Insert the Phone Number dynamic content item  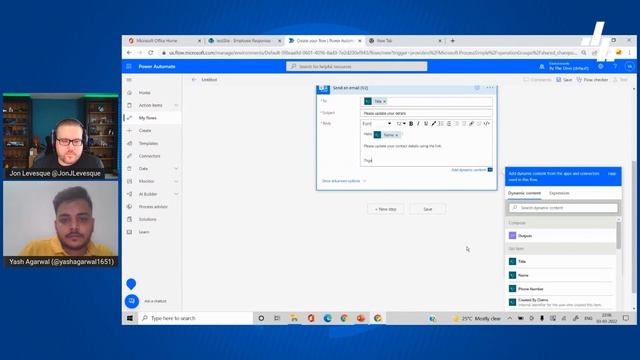coord(560,289)
